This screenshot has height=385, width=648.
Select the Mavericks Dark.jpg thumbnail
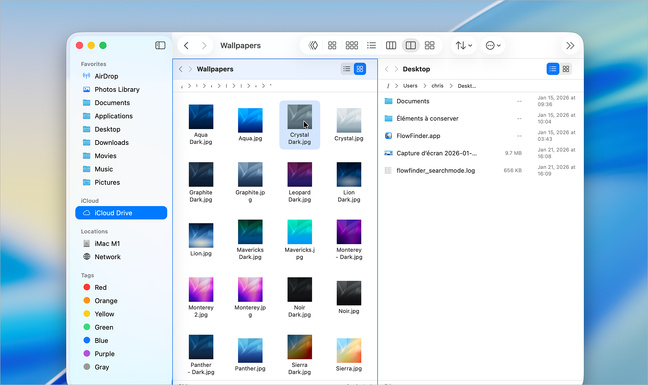pyautogui.click(x=250, y=232)
